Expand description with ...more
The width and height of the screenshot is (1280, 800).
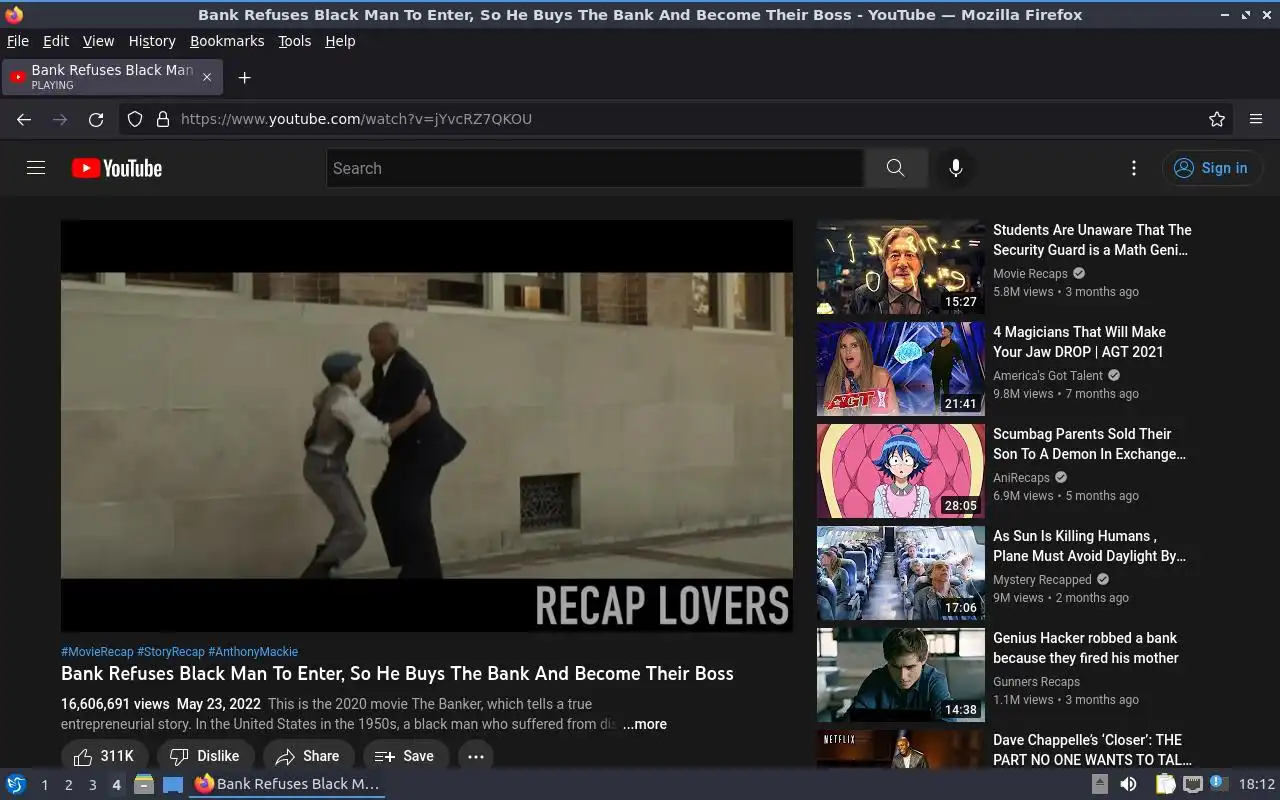(x=645, y=724)
